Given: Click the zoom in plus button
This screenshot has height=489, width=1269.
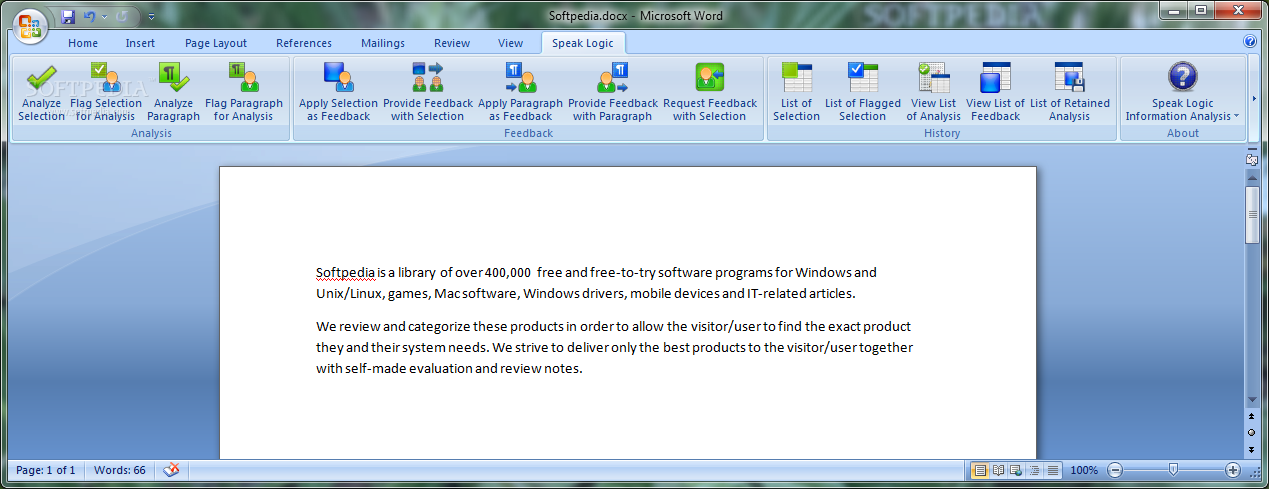Looking at the screenshot, I should [x=1233, y=470].
